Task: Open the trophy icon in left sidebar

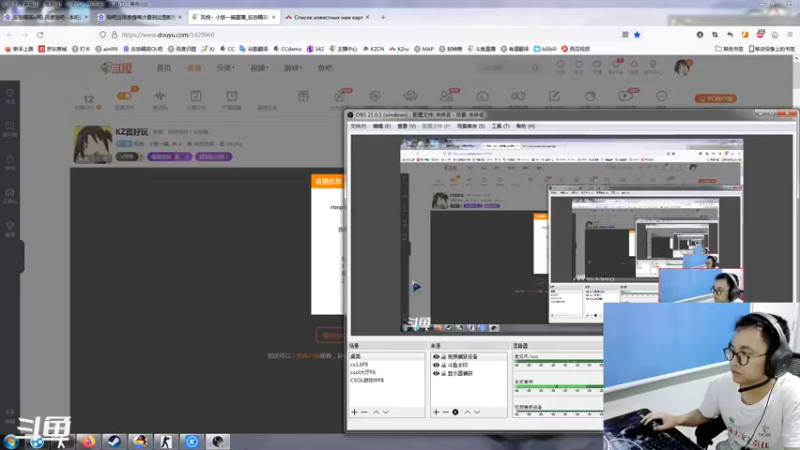Action: click(x=10, y=228)
